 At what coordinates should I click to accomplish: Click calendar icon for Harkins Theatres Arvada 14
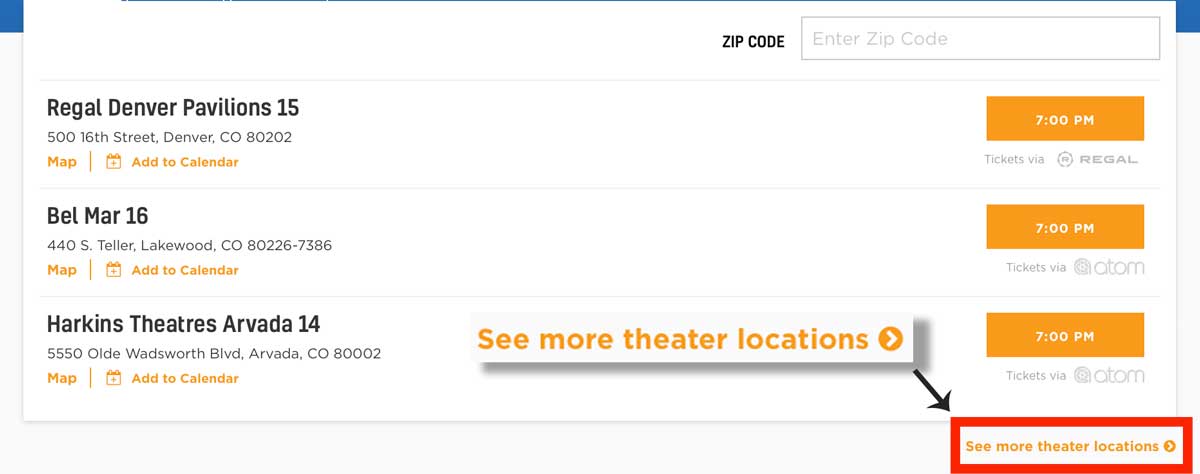114,377
